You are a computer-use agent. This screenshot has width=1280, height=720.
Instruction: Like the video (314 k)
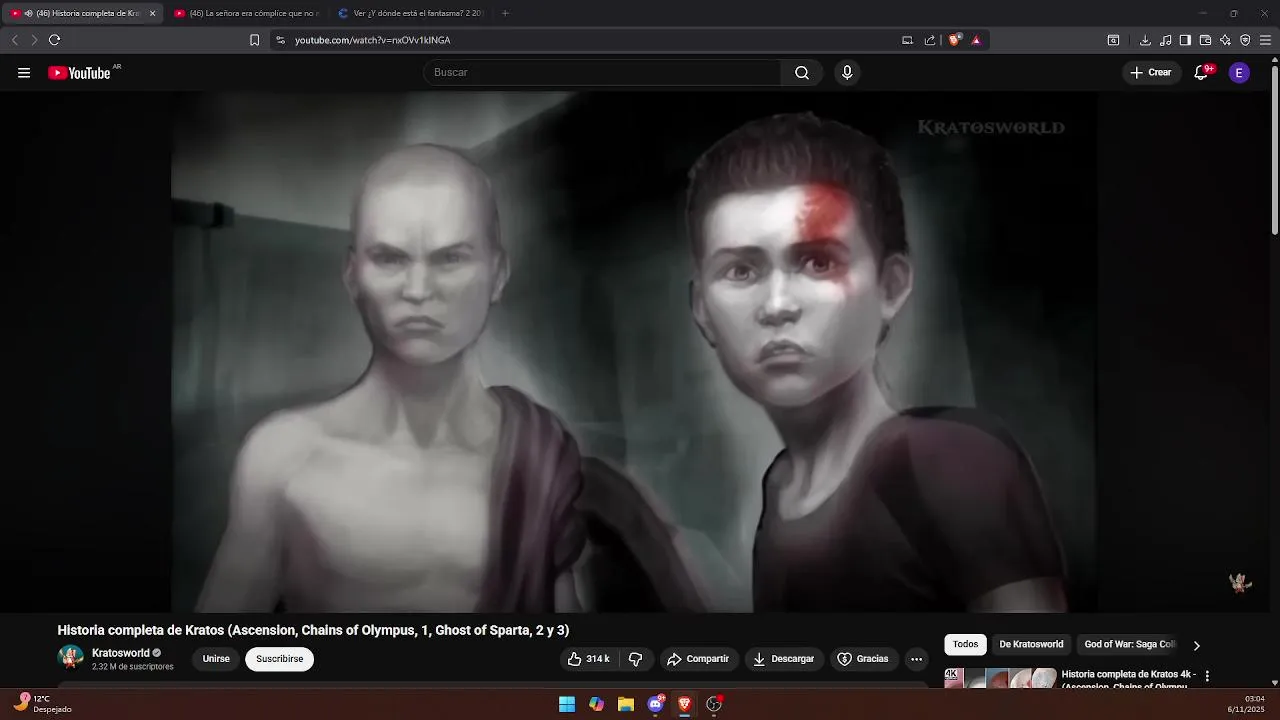pyautogui.click(x=588, y=659)
